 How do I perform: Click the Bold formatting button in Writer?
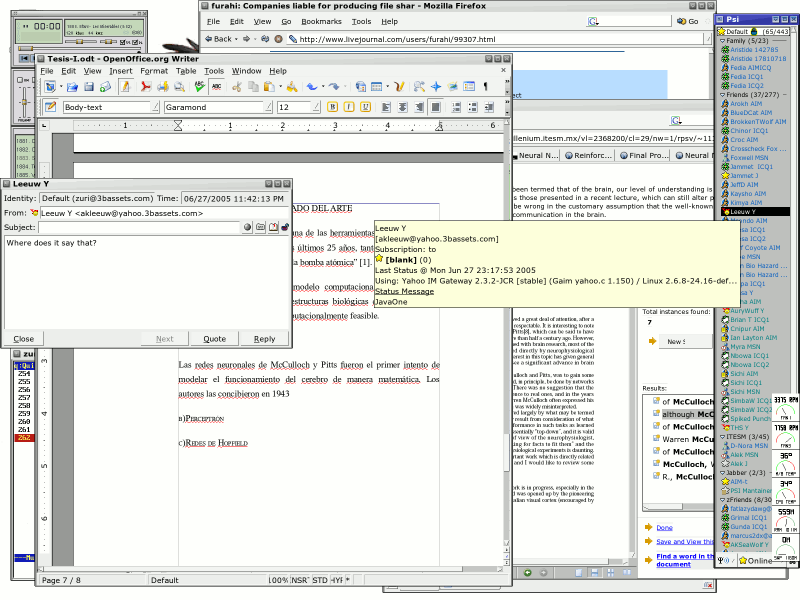click(333, 107)
